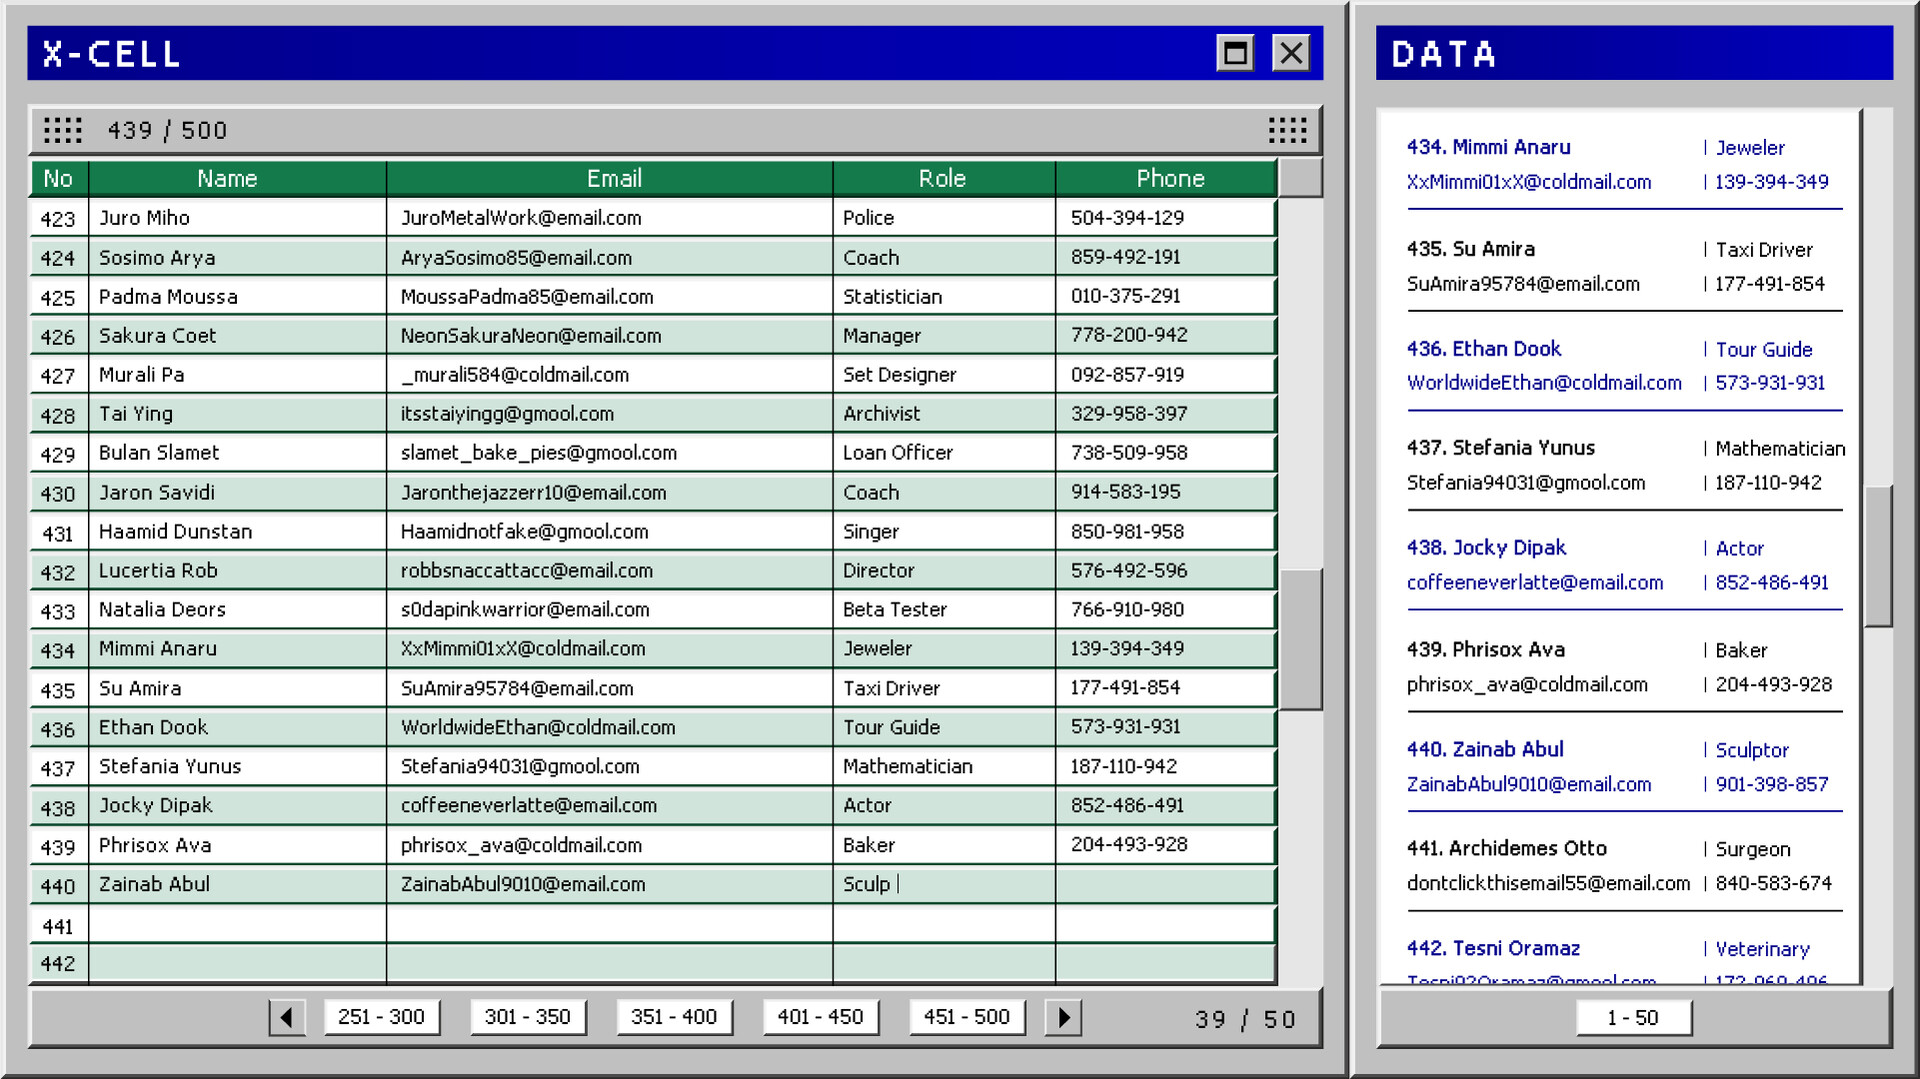Click the right grid handle icon on X-CELL toolbar

click(1286, 129)
